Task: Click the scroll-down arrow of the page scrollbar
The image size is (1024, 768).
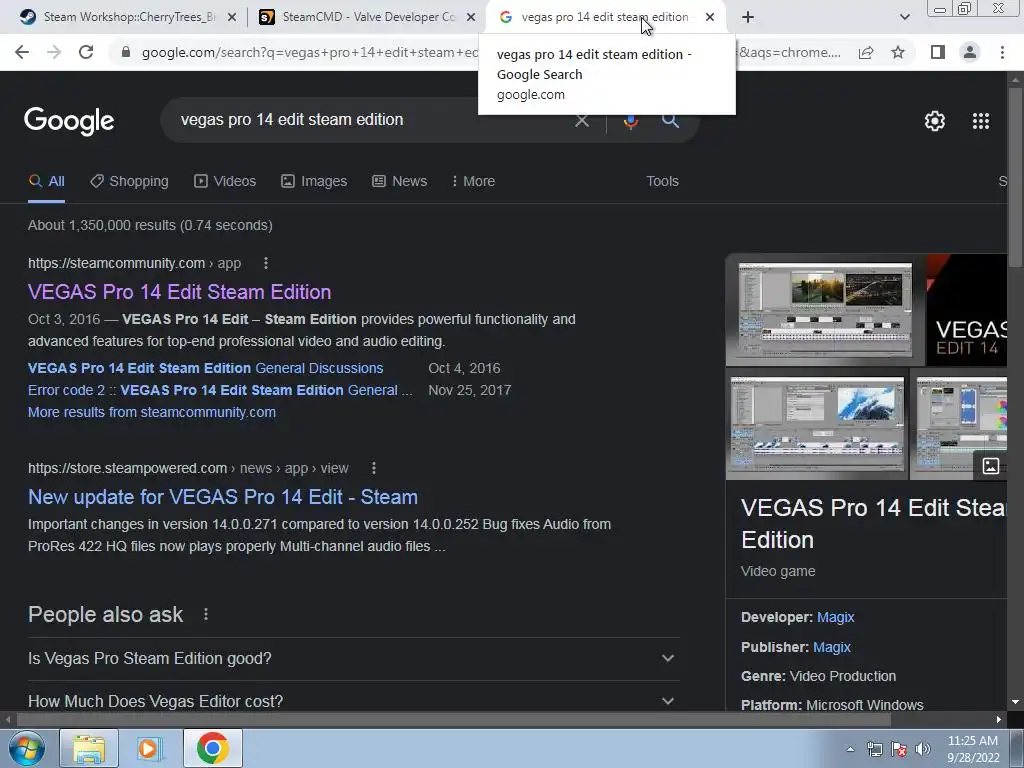Action: point(1016,703)
